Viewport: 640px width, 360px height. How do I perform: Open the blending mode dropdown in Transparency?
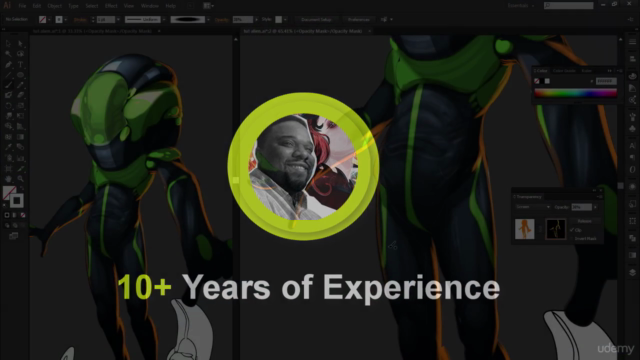(x=533, y=207)
